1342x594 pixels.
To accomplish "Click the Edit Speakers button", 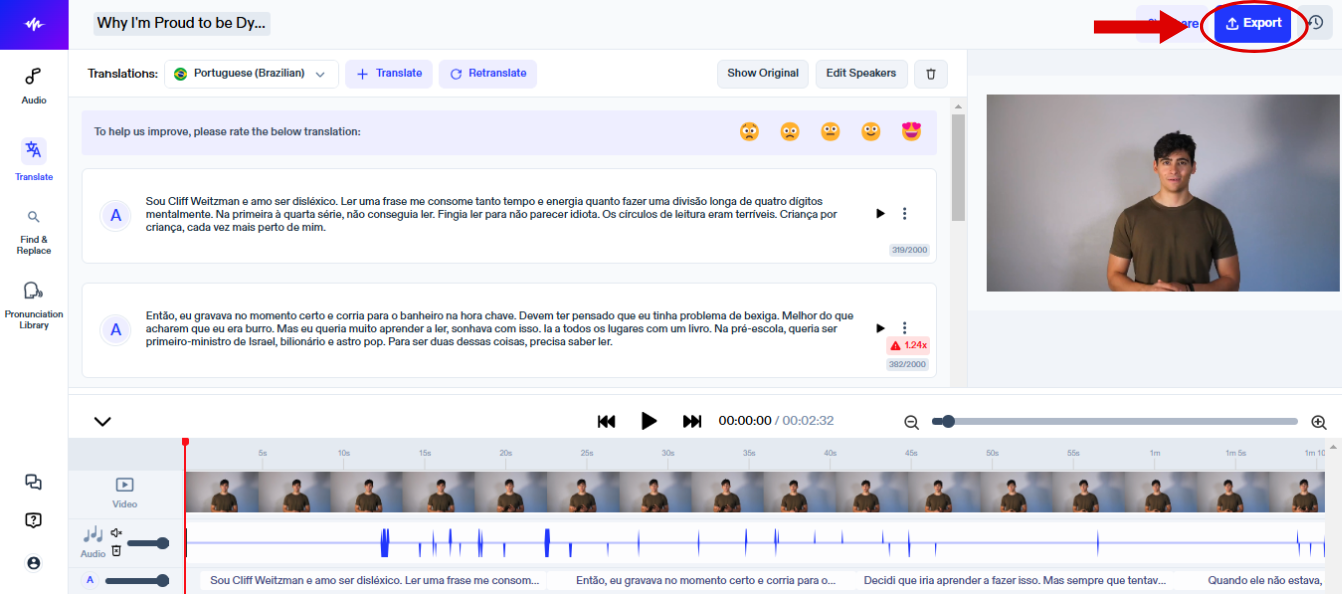I will [861, 74].
